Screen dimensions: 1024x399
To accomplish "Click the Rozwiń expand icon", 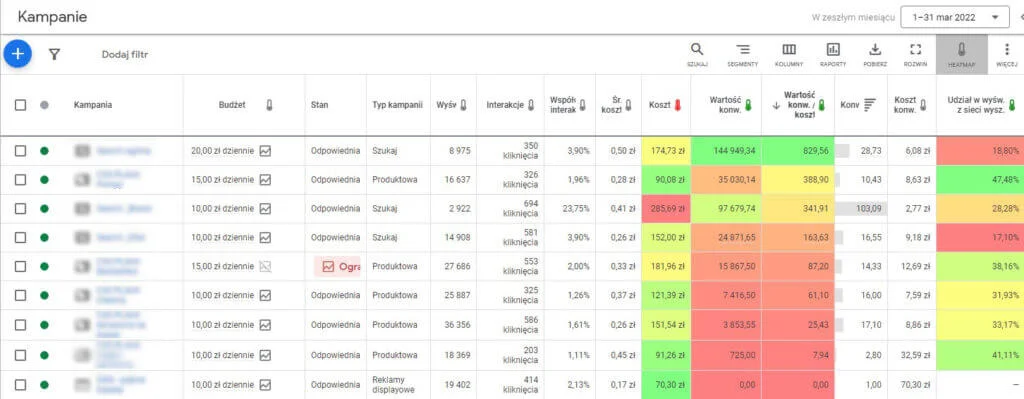I will (x=916, y=55).
